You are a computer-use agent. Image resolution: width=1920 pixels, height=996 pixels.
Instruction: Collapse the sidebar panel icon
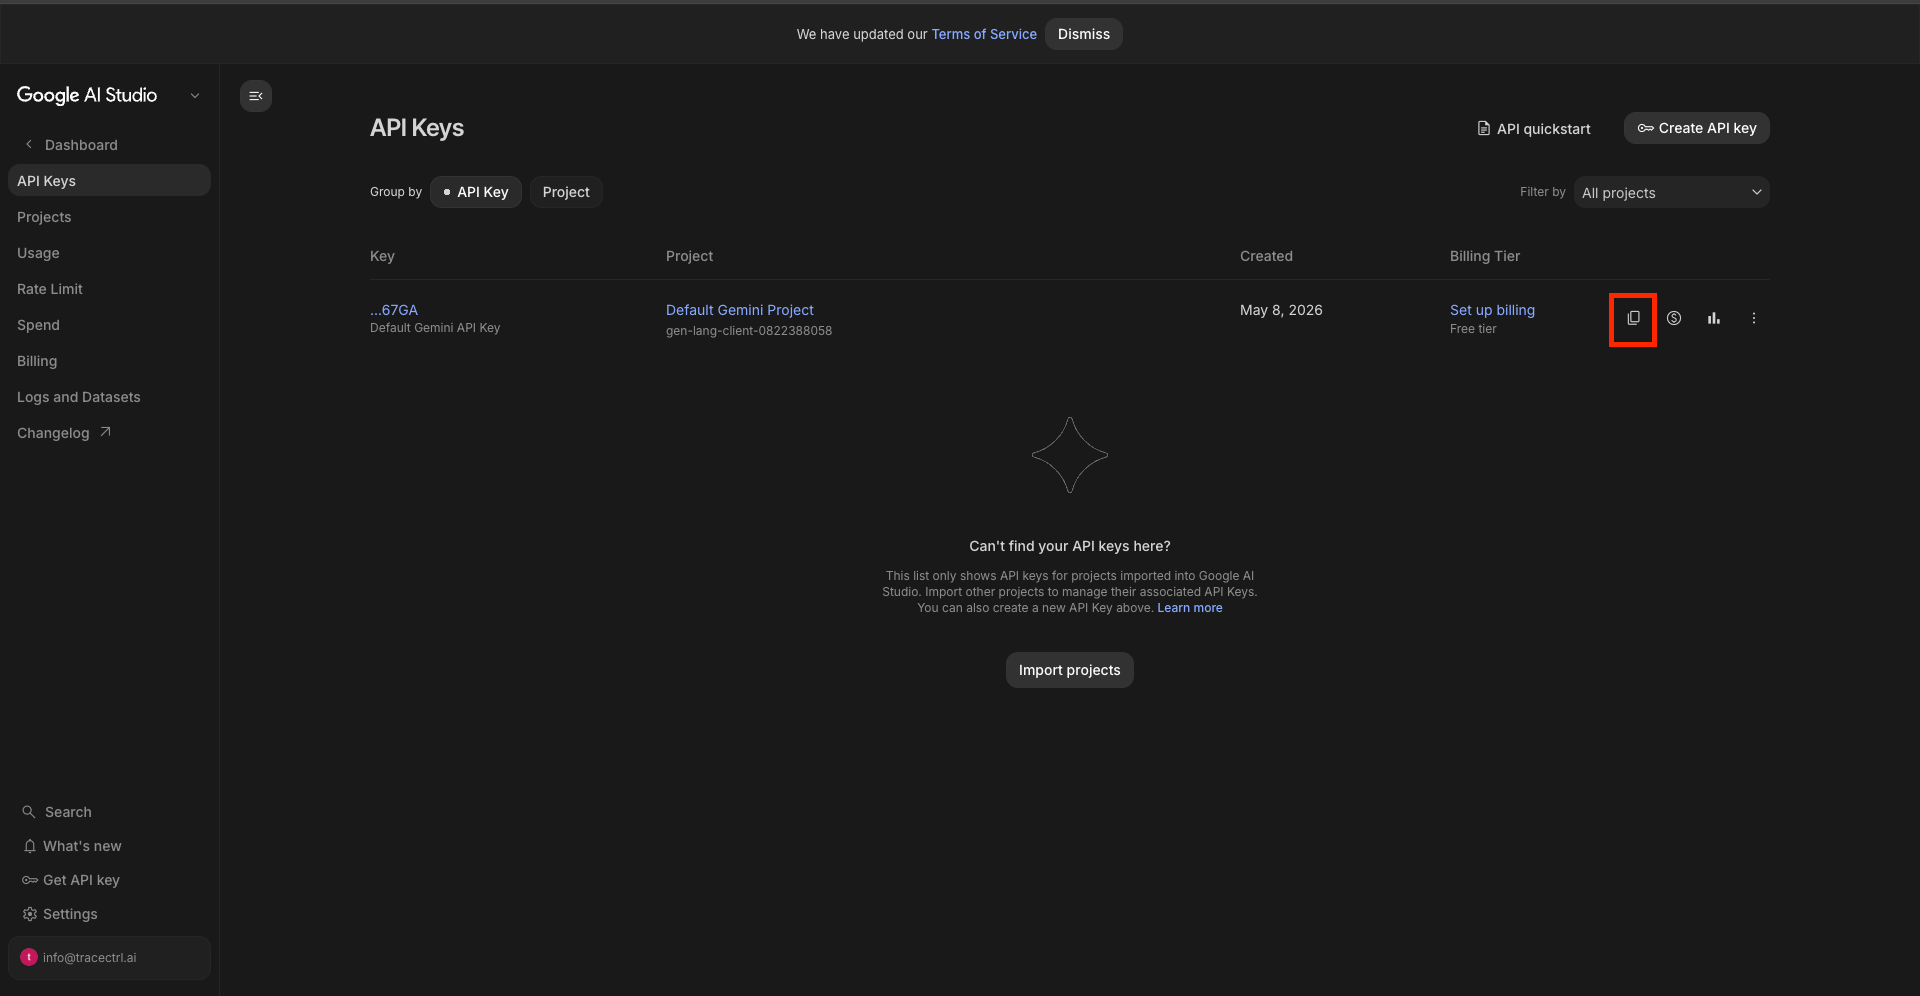[x=256, y=96]
